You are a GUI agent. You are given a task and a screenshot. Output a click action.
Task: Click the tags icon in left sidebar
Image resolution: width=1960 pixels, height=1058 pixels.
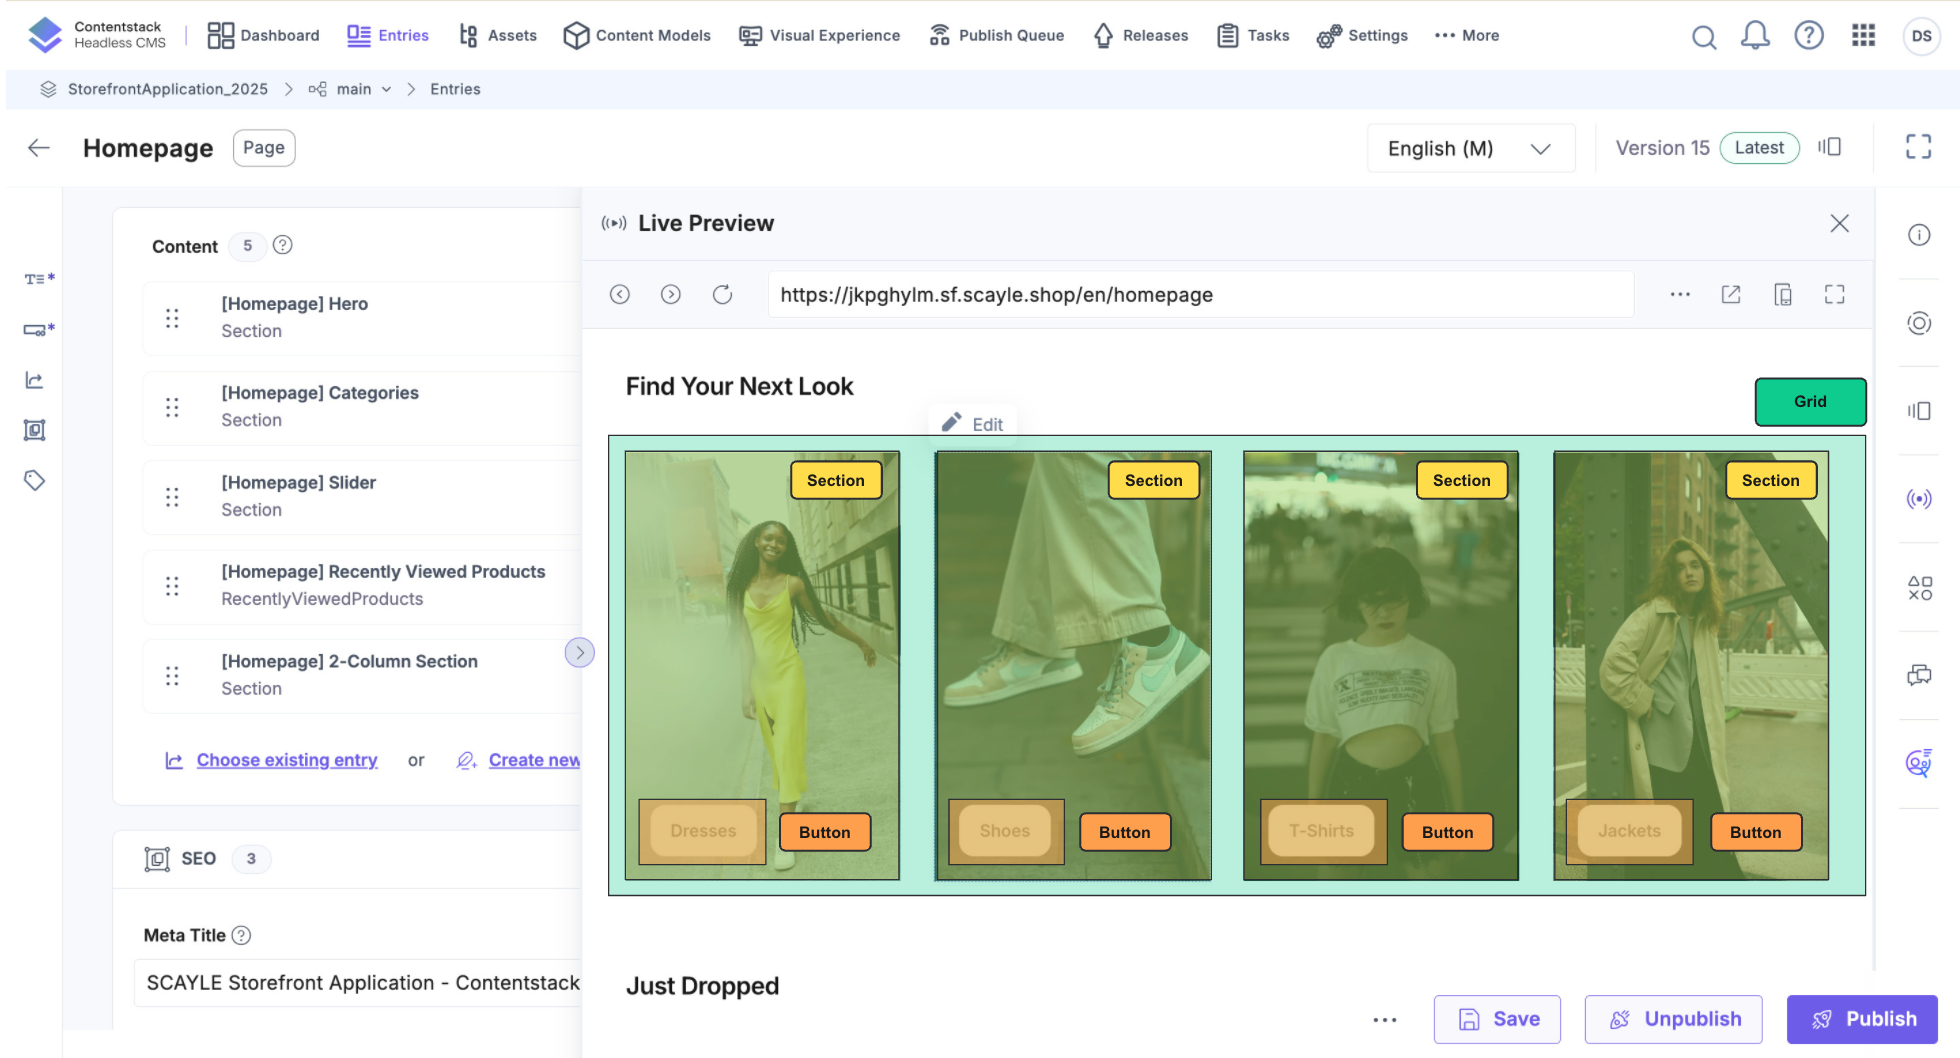(x=35, y=481)
